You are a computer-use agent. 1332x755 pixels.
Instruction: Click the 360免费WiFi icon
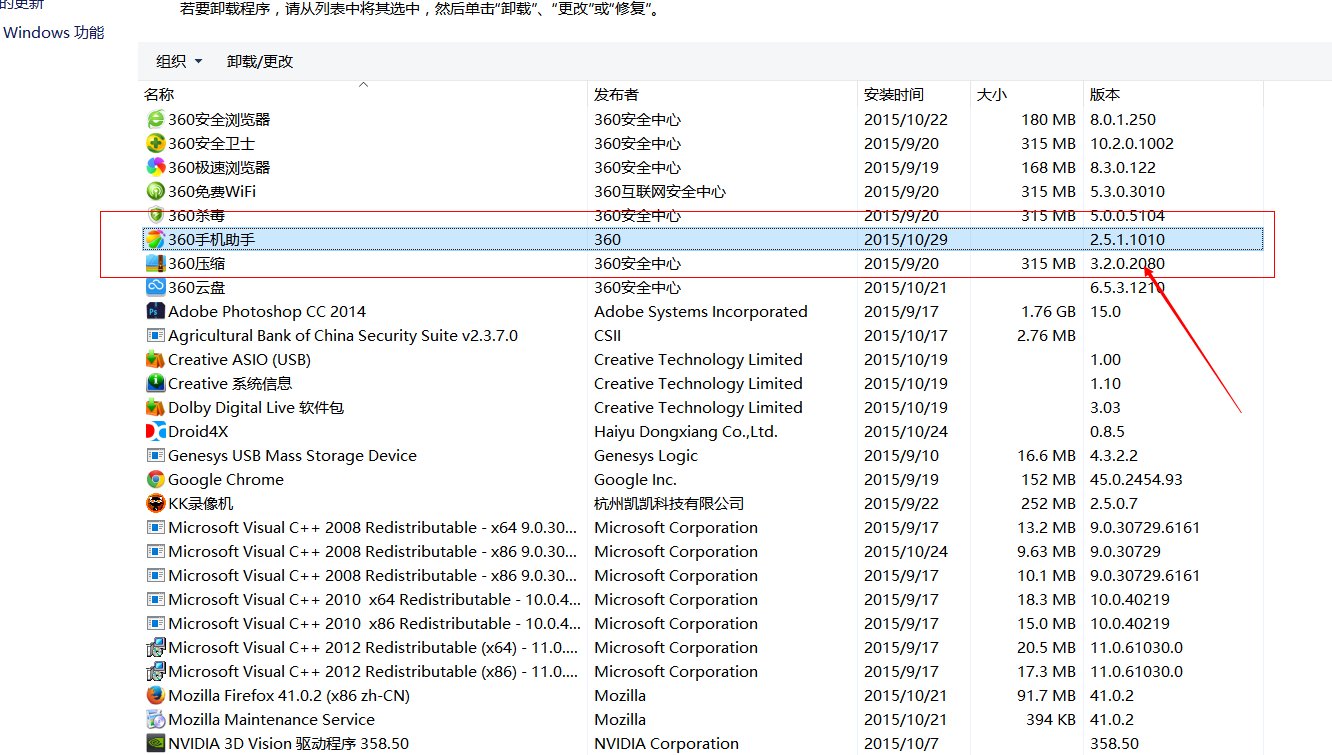pyautogui.click(x=156, y=191)
